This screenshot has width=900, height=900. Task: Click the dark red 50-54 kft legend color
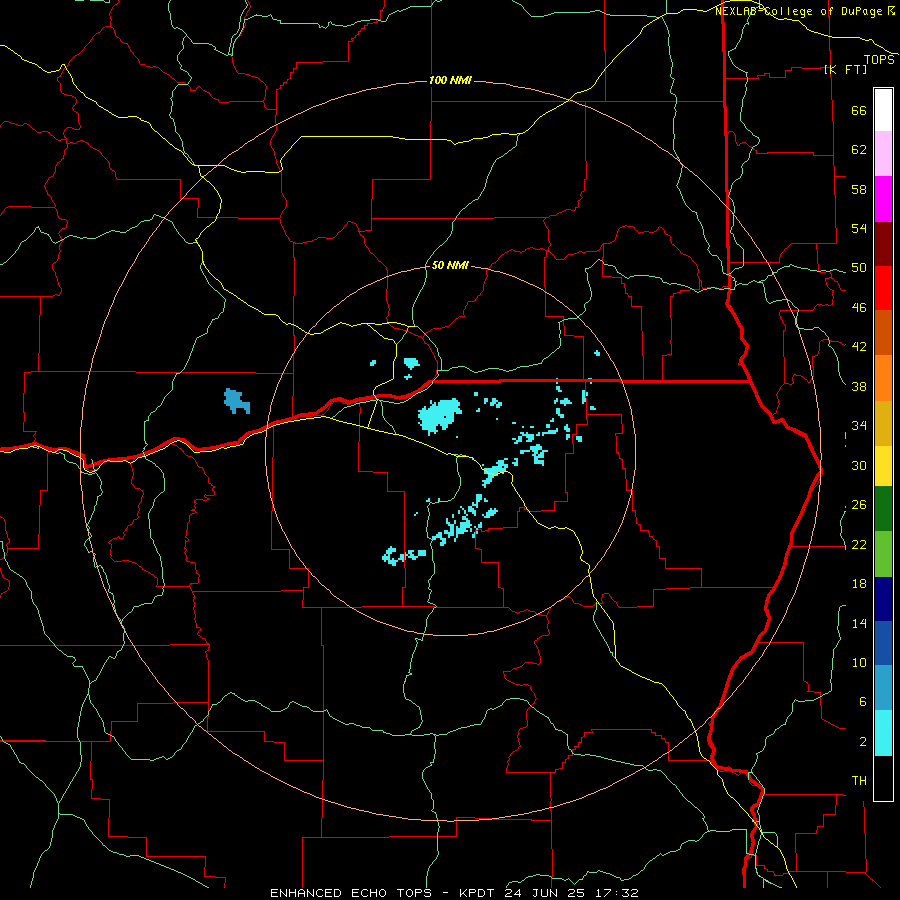883,244
